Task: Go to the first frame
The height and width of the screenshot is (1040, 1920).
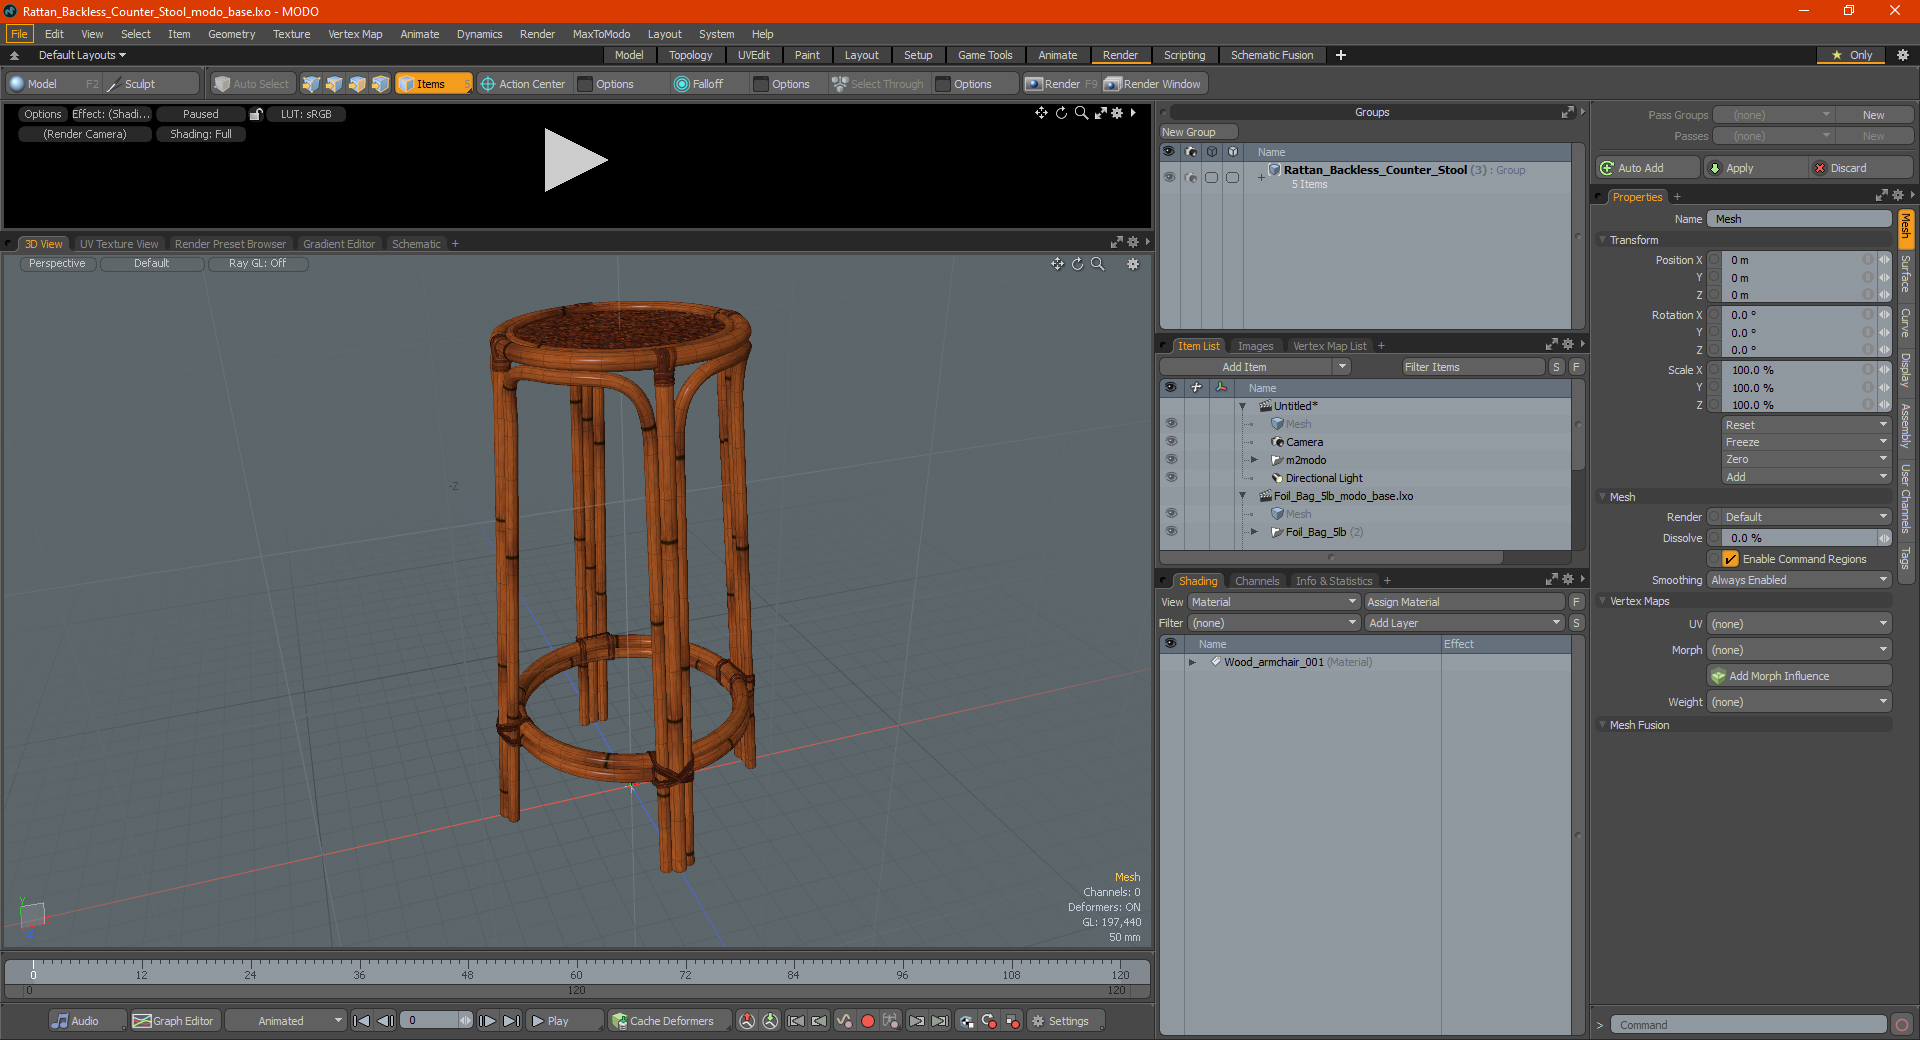Action: pyautogui.click(x=362, y=1021)
